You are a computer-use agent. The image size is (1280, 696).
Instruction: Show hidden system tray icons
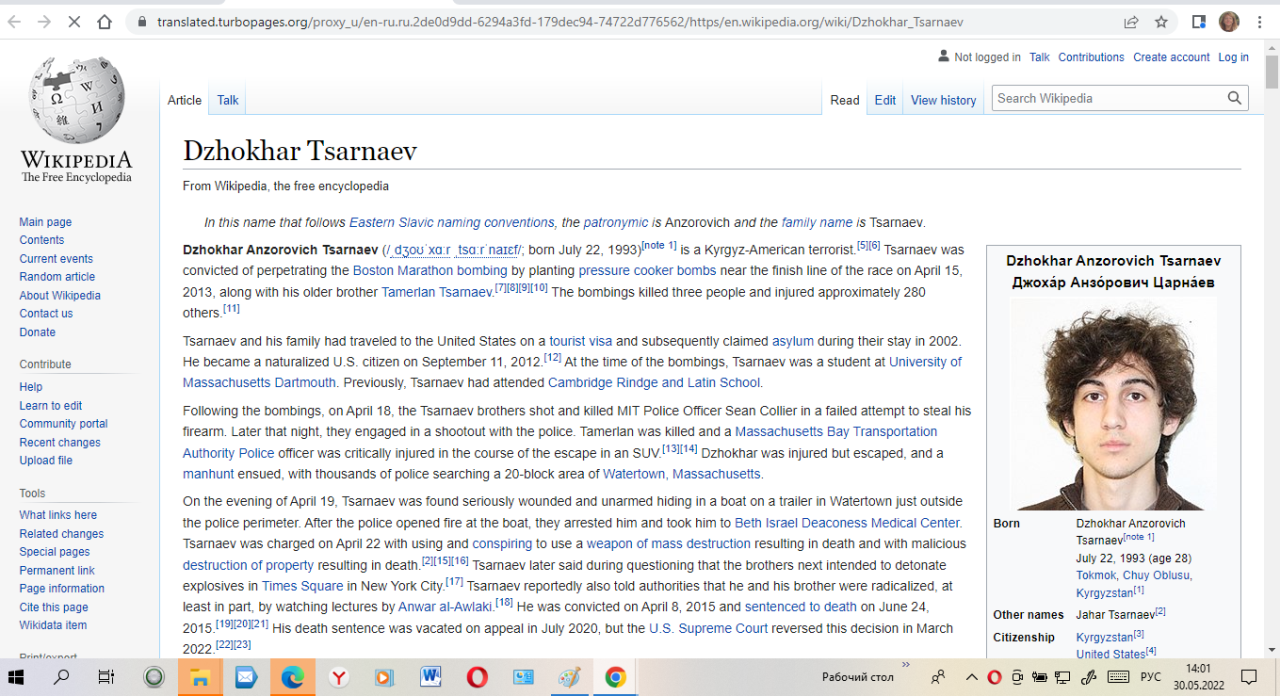click(971, 677)
